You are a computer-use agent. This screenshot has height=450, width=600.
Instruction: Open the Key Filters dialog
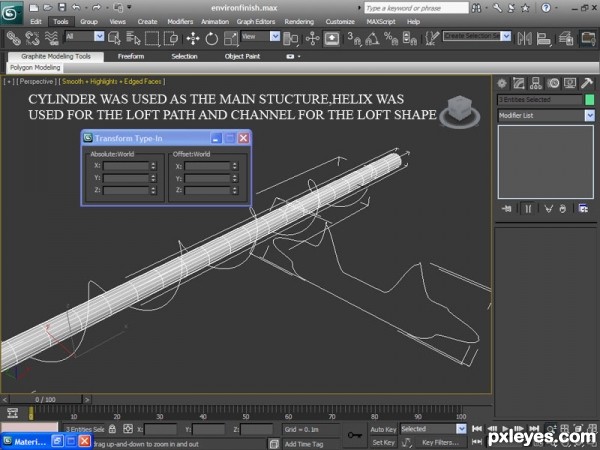tap(440, 442)
